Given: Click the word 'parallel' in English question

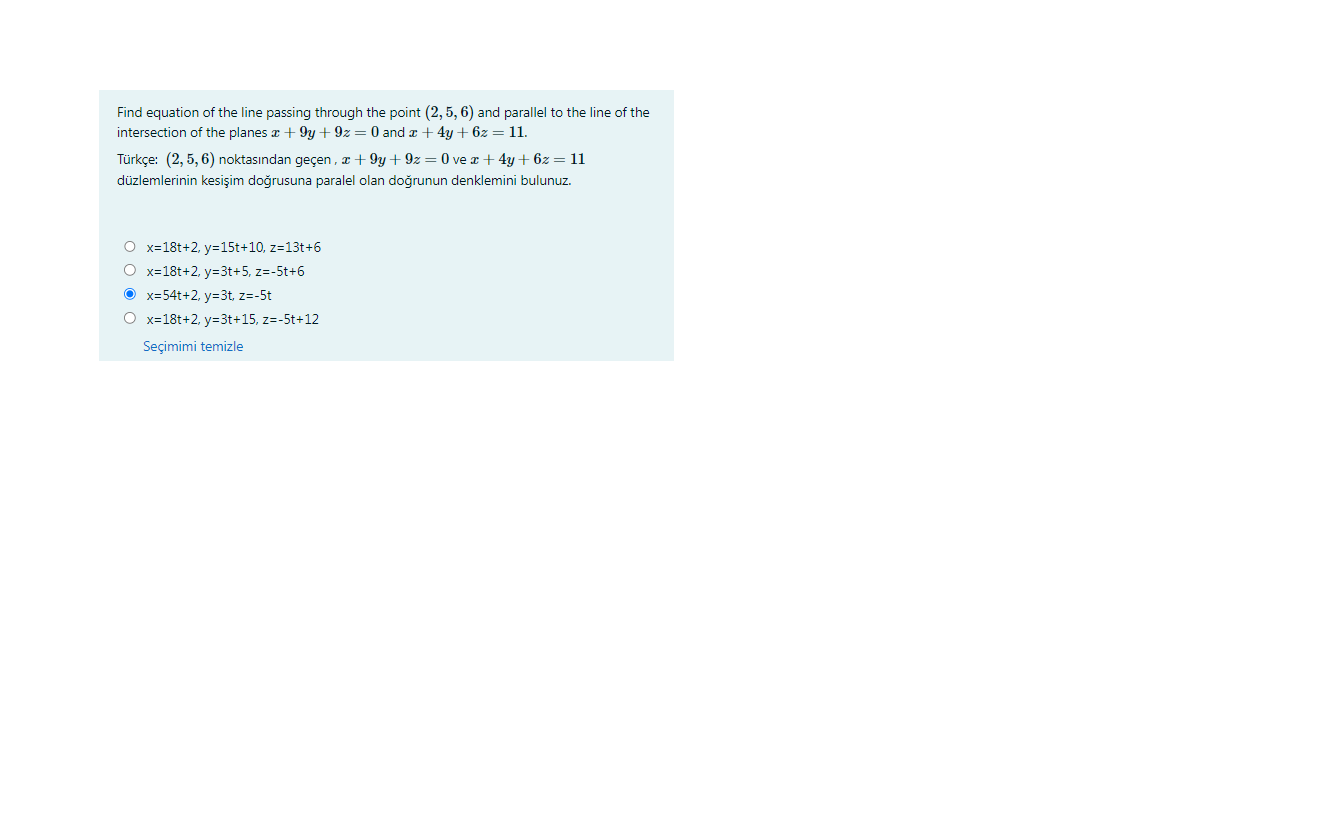Looking at the screenshot, I should (525, 113).
